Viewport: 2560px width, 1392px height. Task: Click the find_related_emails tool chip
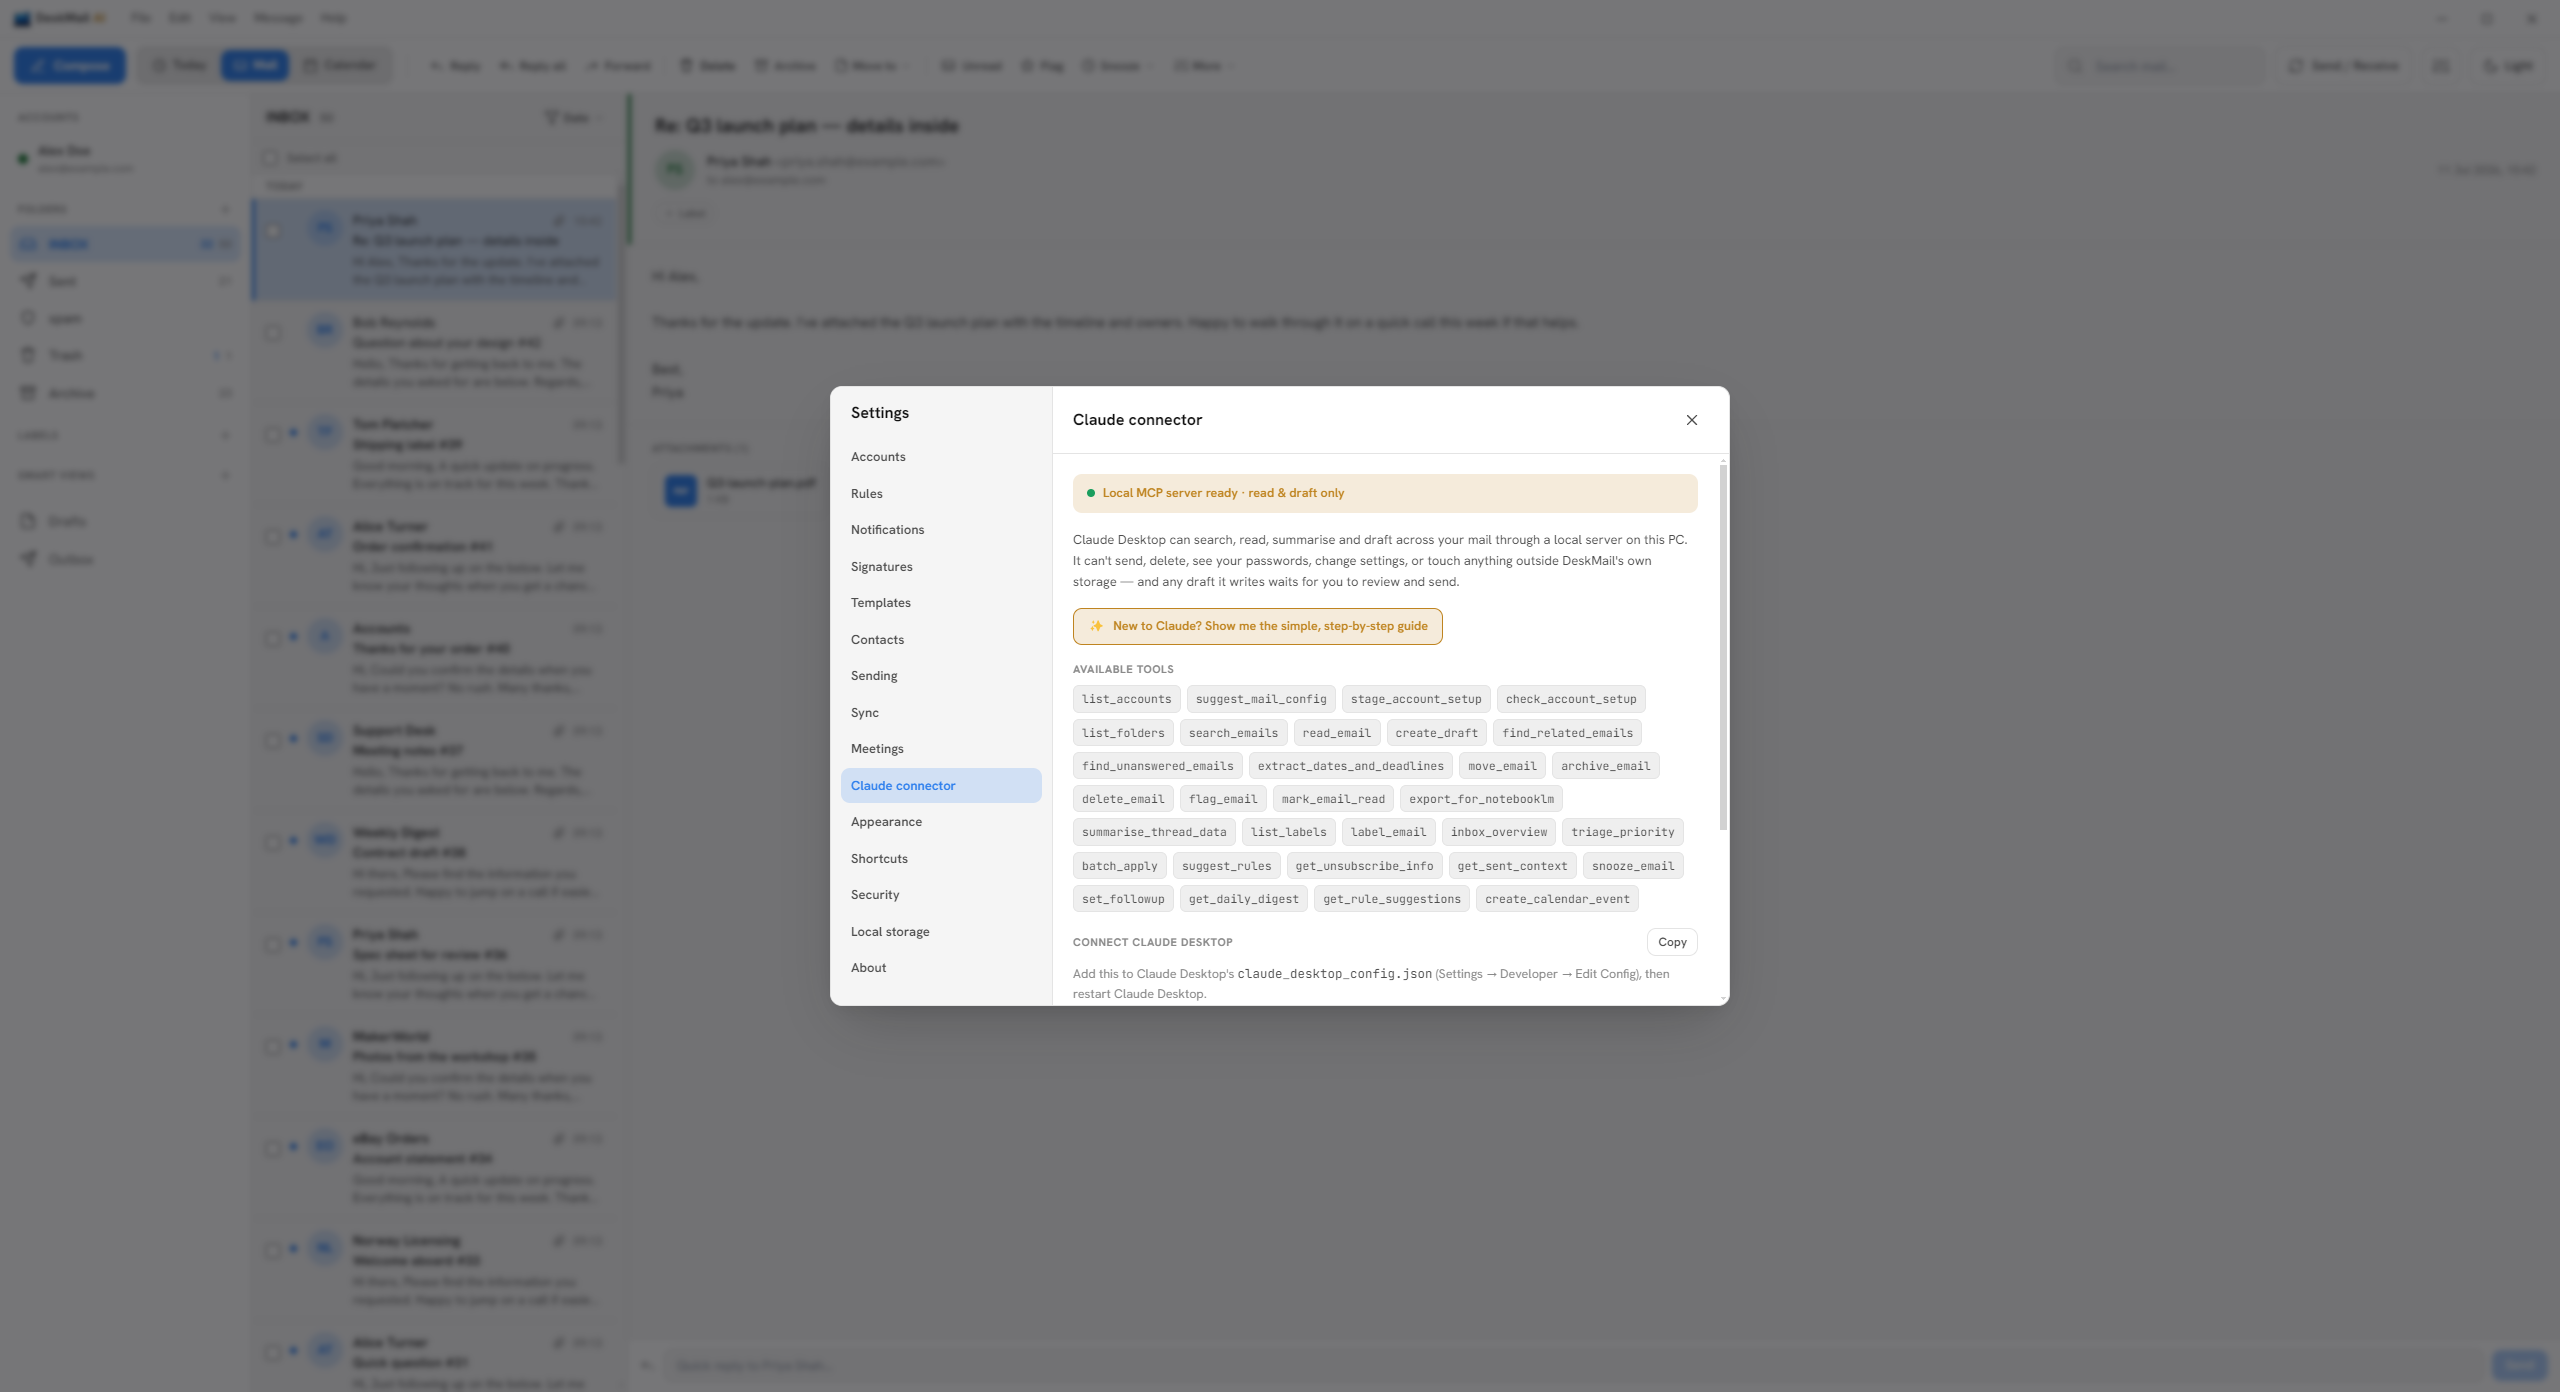(x=1567, y=733)
